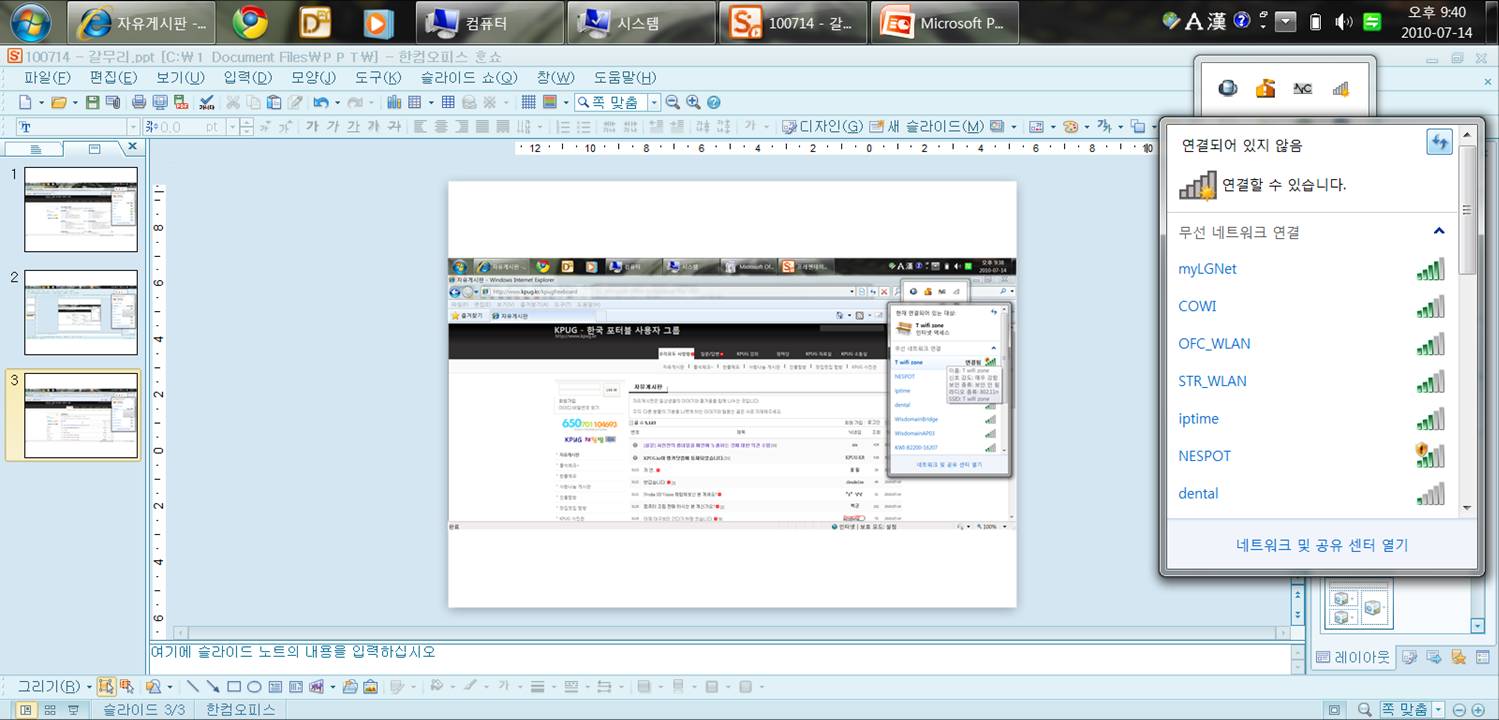Save the presentation with the green disk icon
The height and width of the screenshot is (720, 1499).
click(93, 102)
